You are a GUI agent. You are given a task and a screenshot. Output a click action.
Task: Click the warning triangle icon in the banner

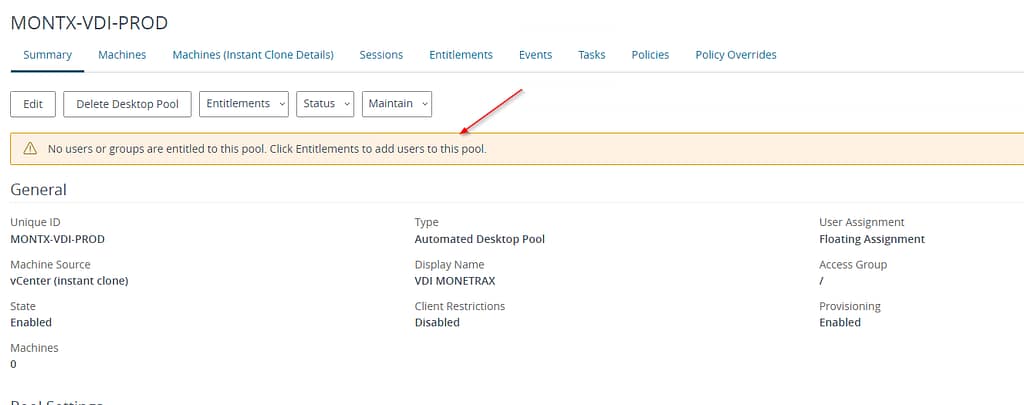30,149
